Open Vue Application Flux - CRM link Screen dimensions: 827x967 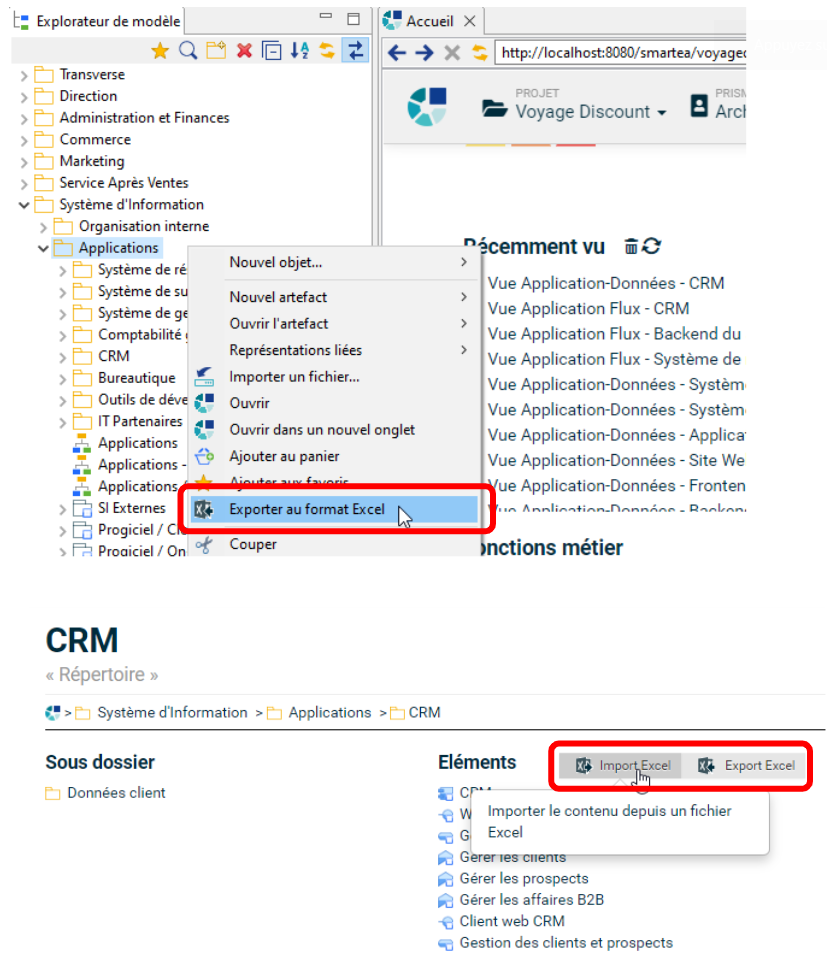pos(588,309)
